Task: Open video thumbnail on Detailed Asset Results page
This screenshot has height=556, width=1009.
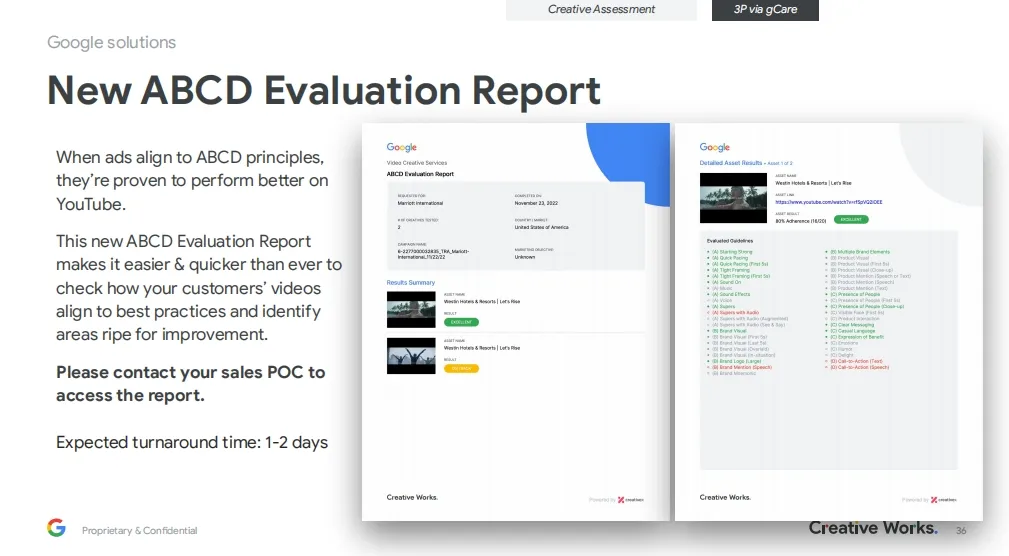Action: click(x=733, y=195)
